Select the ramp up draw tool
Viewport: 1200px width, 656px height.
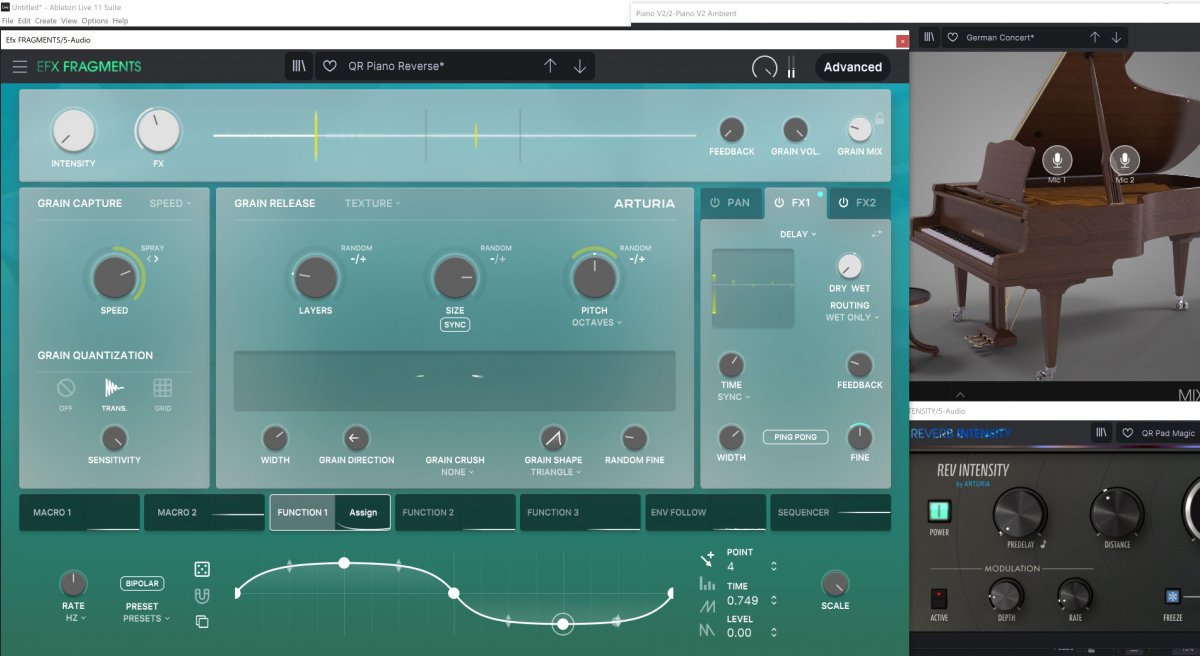(708, 607)
